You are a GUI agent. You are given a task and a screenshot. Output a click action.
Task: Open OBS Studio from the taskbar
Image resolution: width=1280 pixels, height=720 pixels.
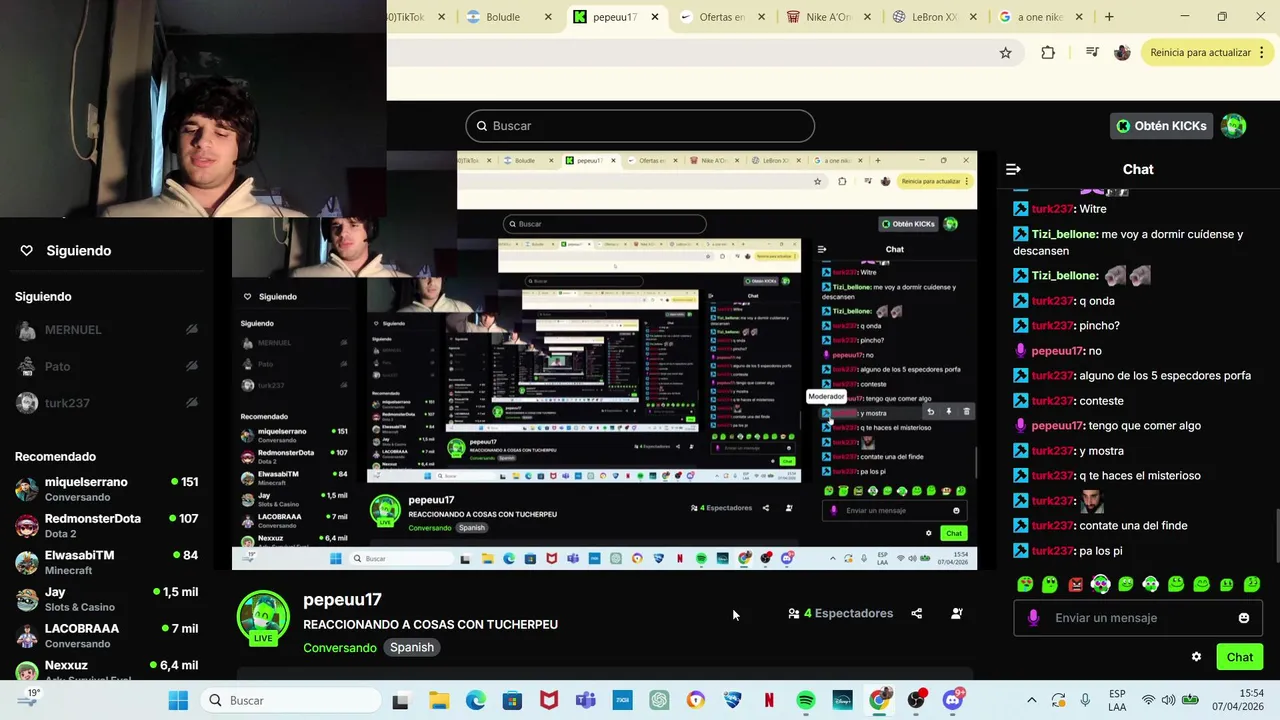coord(916,701)
